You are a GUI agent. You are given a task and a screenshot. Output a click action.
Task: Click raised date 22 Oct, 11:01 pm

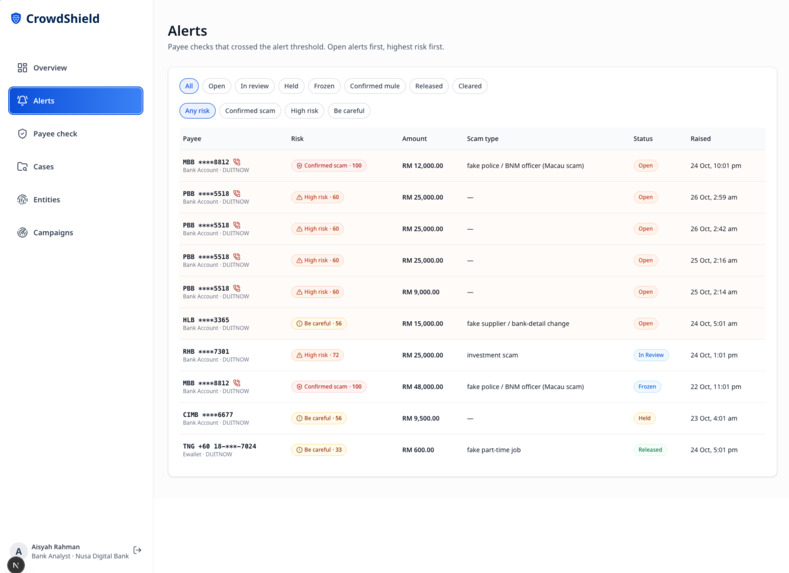(x=716, y=387)
